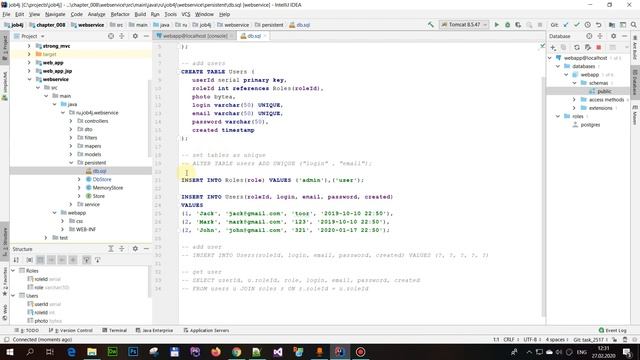Viewport: 640px width, 360px height.
Task: Open the Terminal tool window
Action: click(114, 330)
